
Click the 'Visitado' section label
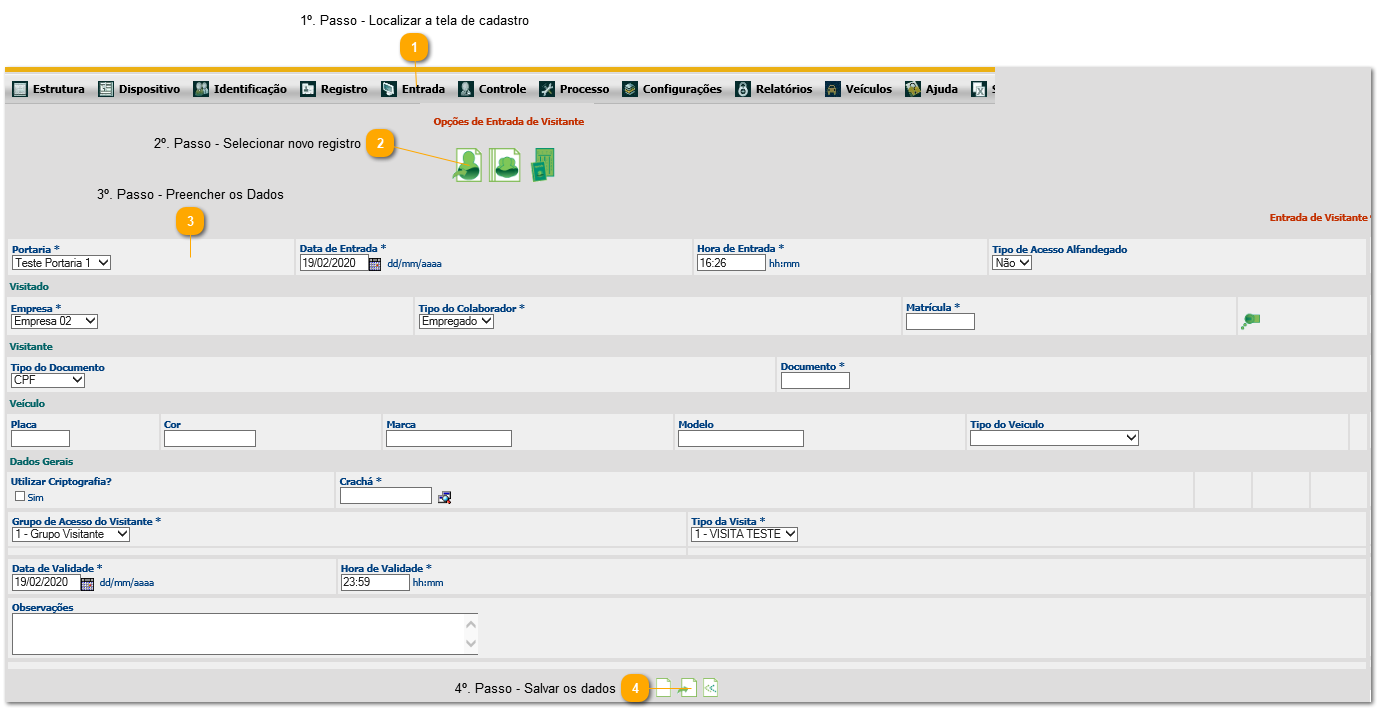tap(29, 287)
